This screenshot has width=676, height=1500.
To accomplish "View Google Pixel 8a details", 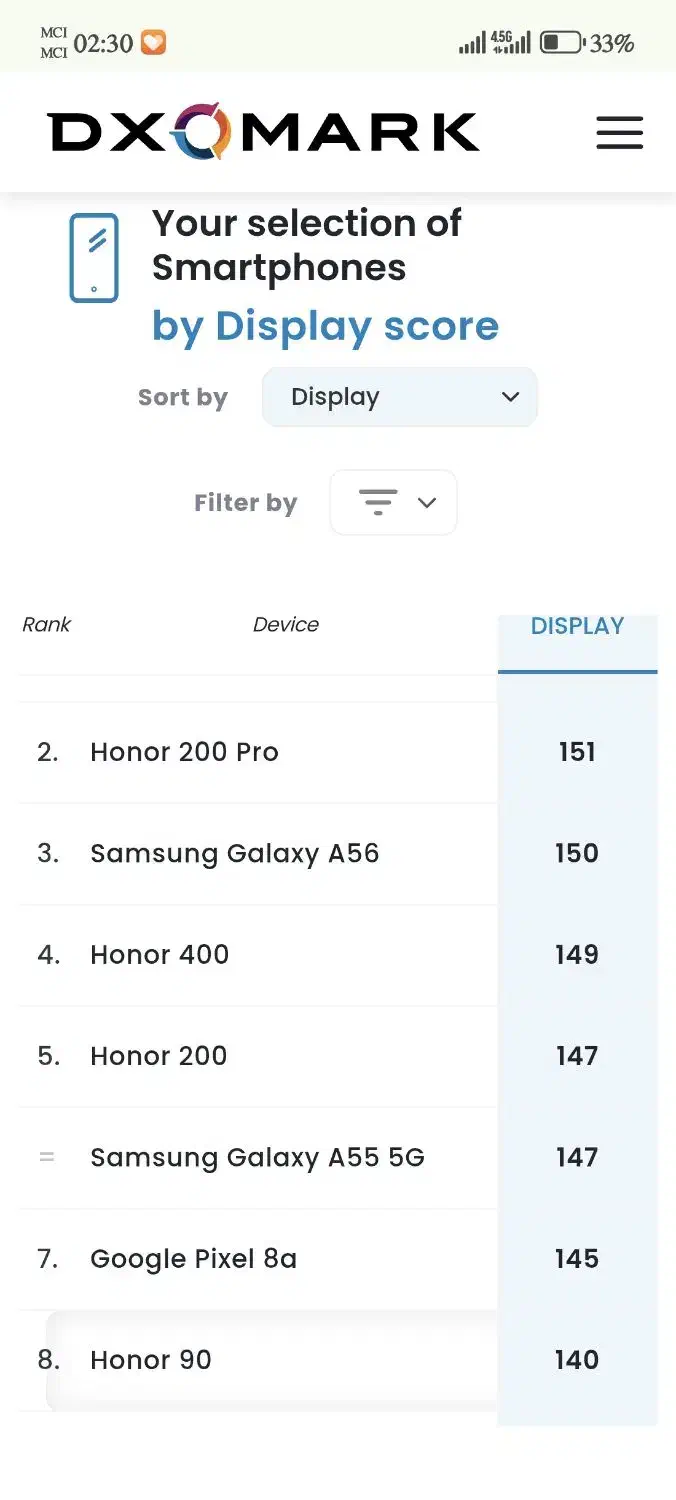I will point(193,1259).
